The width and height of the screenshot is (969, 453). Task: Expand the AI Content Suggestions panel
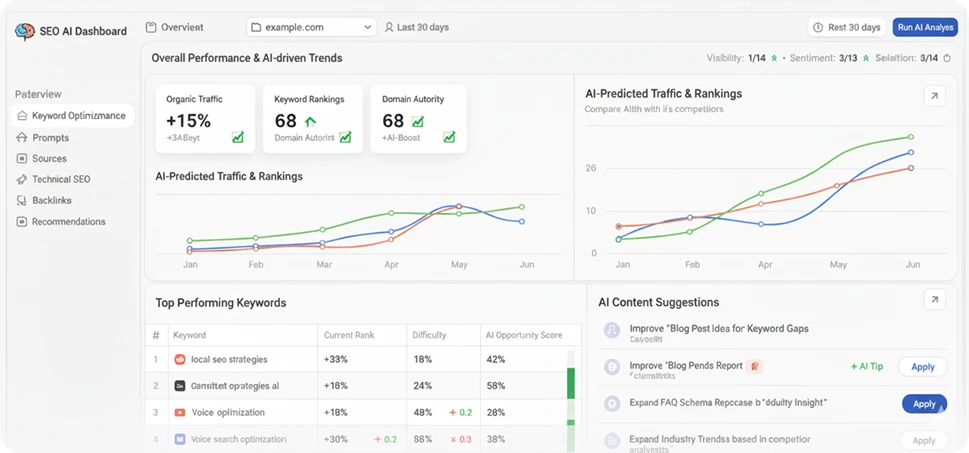click(934, 299)
